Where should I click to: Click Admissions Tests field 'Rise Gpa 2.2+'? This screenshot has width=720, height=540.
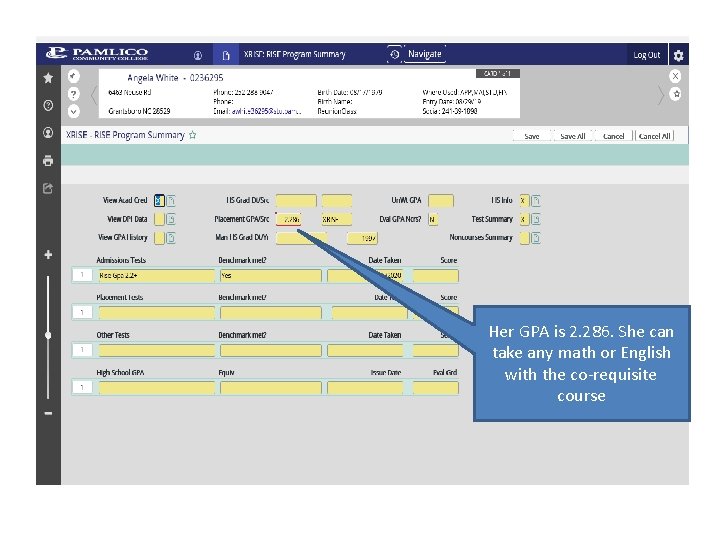156,276
